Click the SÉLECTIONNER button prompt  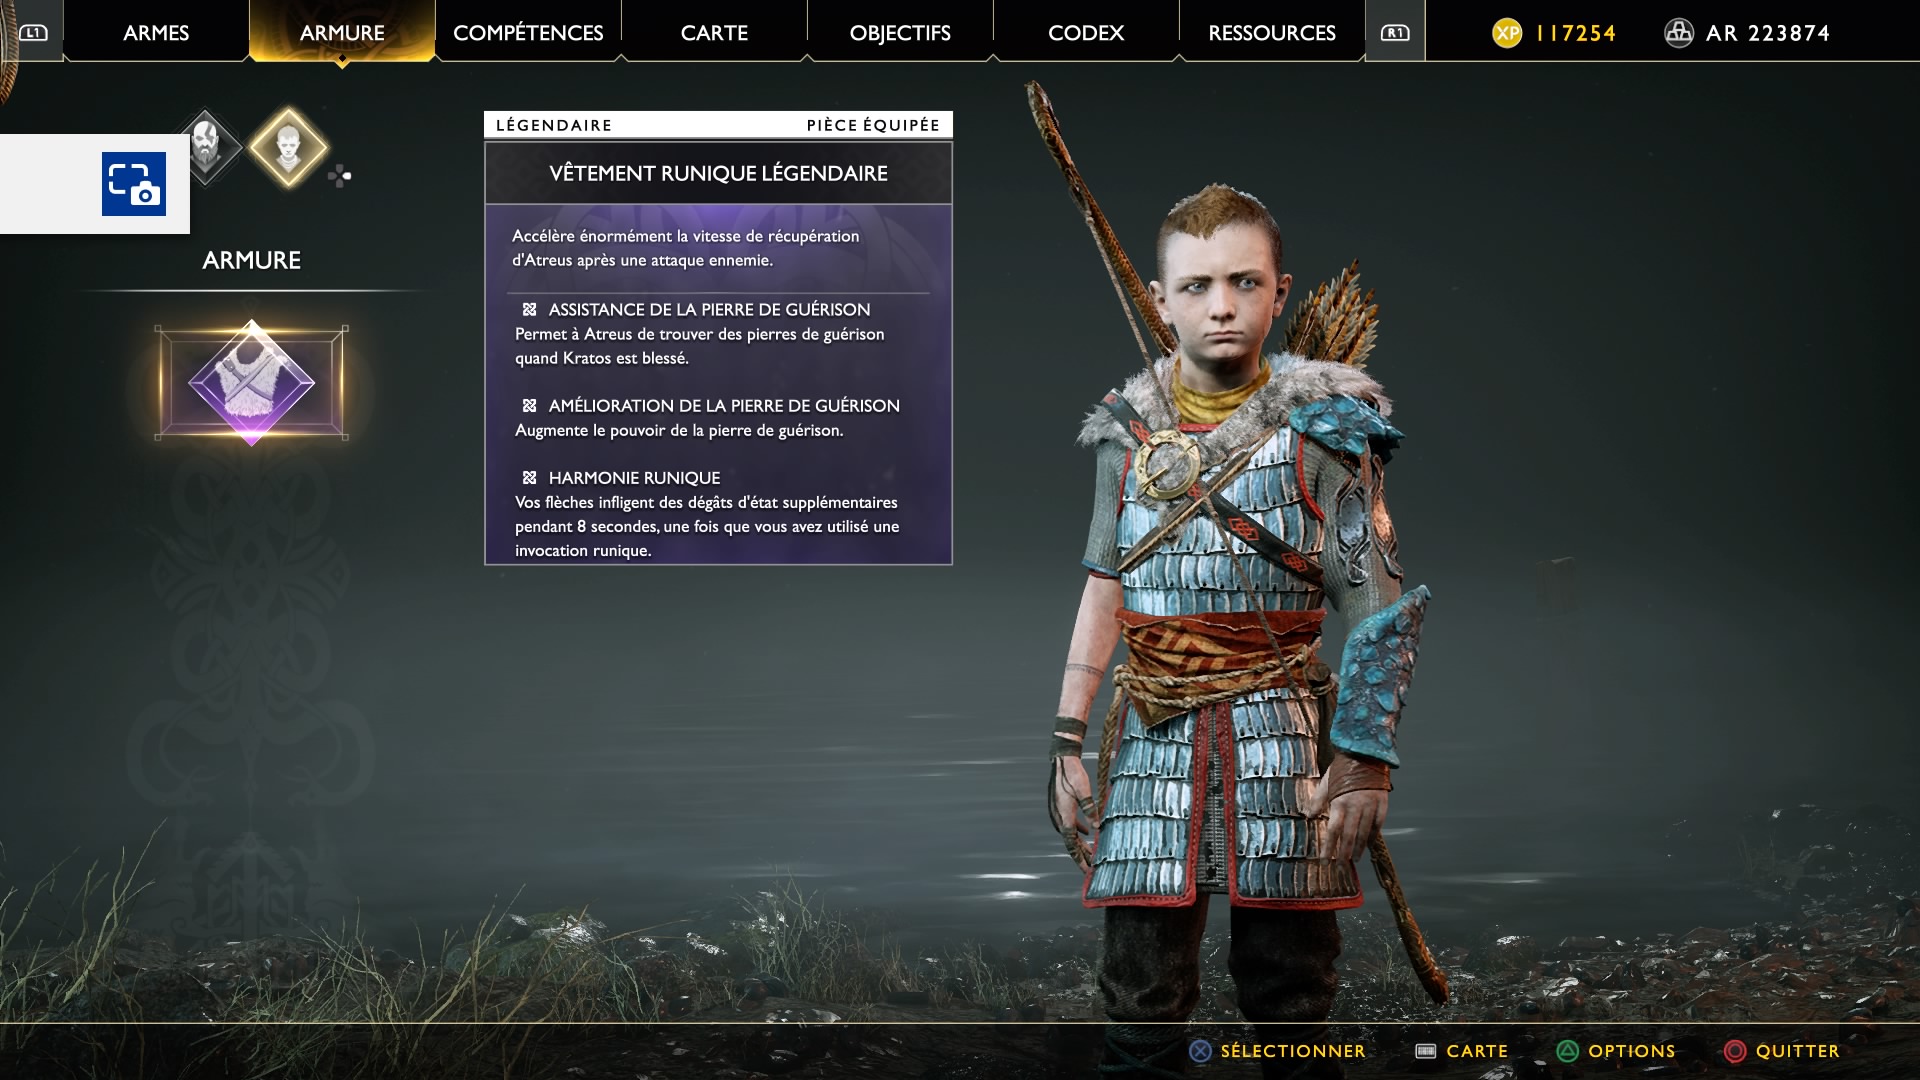[x=1277, y=1051]
